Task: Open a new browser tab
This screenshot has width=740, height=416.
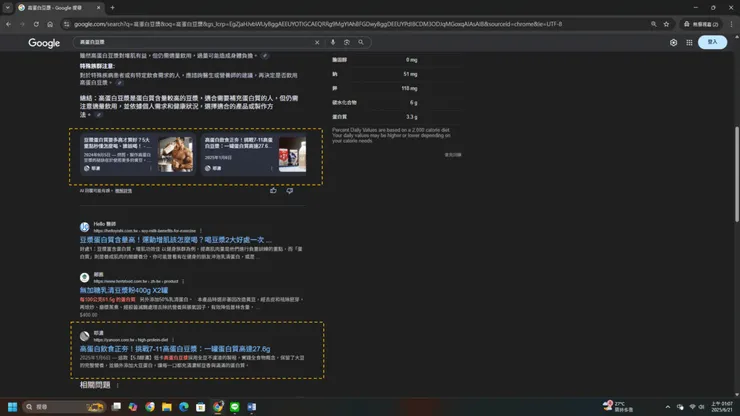Action: click(x=112, y=8)
